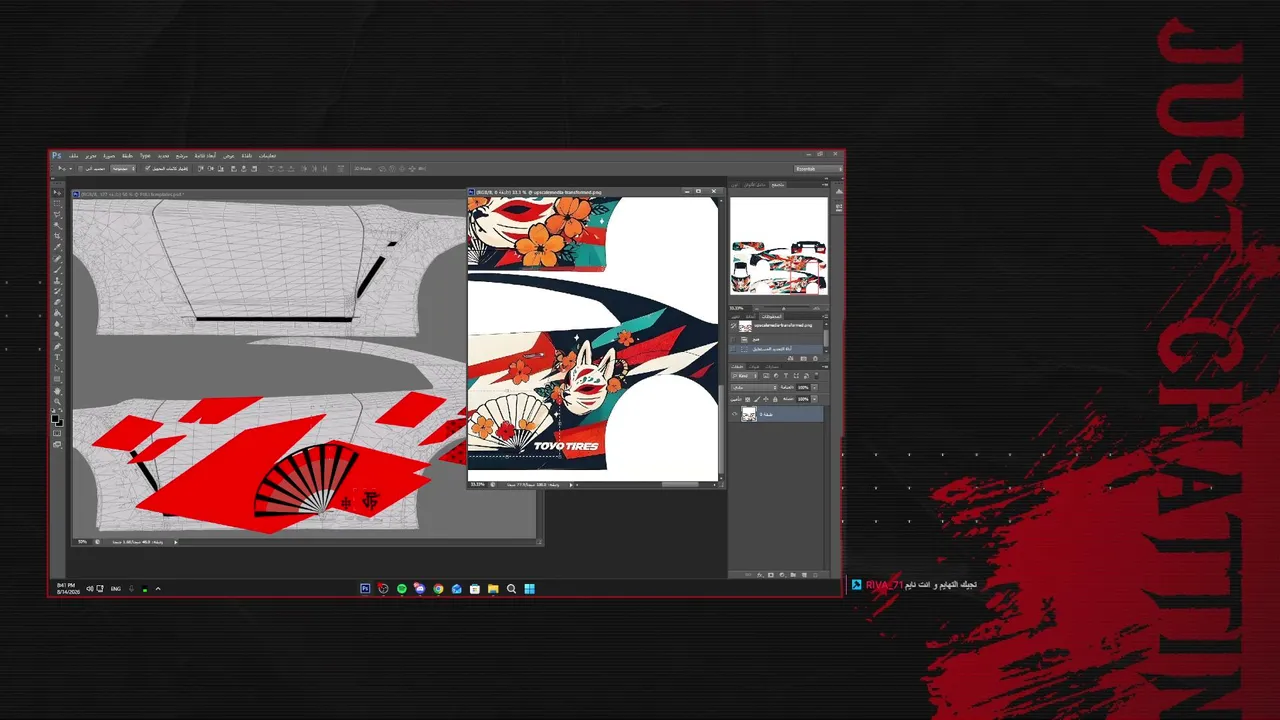1280x720 pixels.
Task: Select the Hand tool
Action: click(58, 390)
